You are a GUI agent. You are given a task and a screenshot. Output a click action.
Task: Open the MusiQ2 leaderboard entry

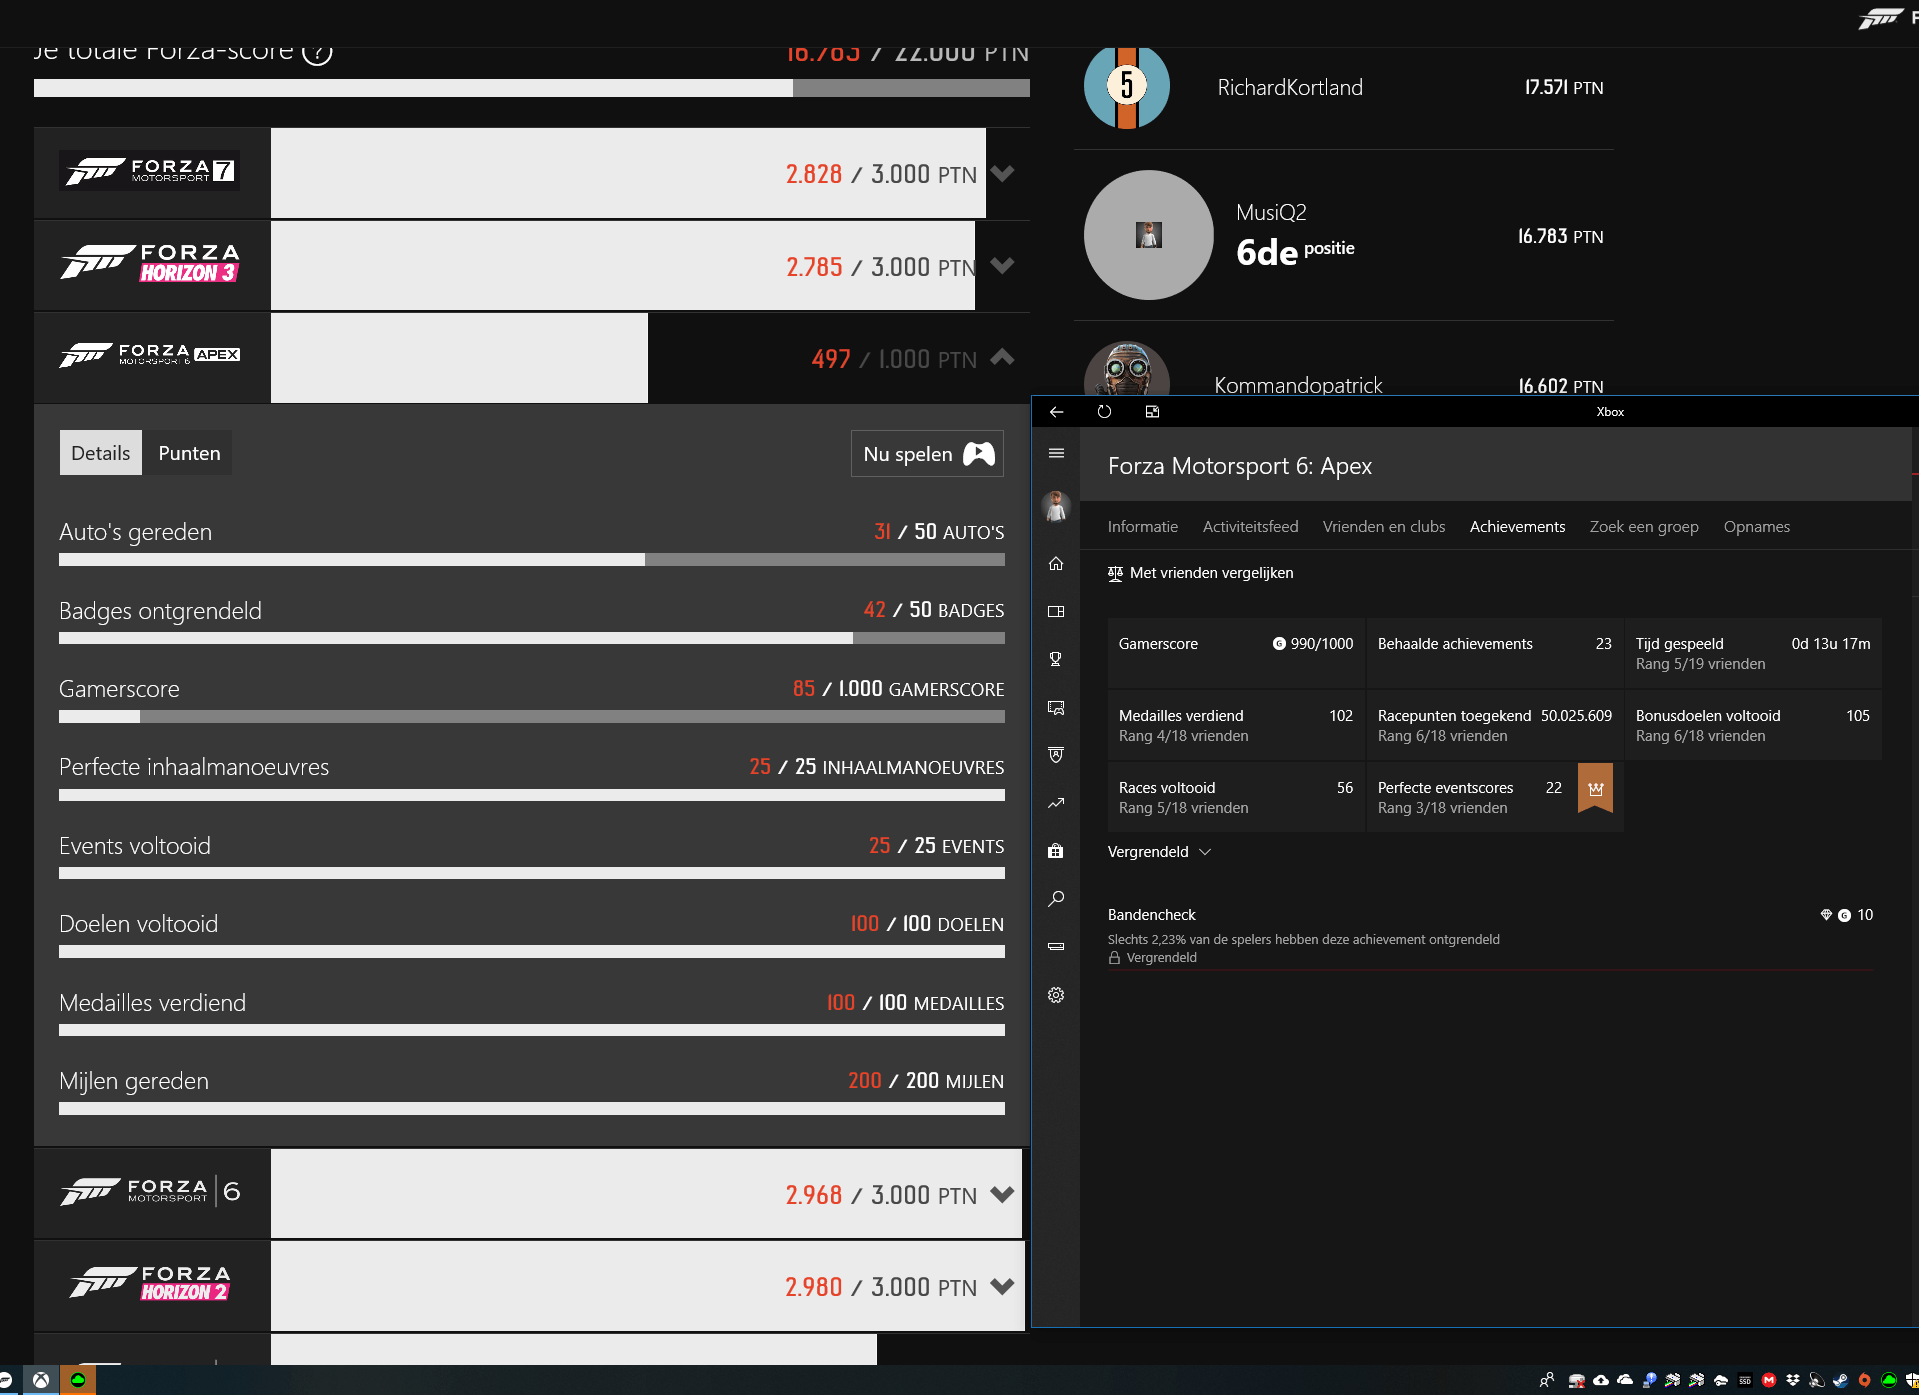(1344, 235)
